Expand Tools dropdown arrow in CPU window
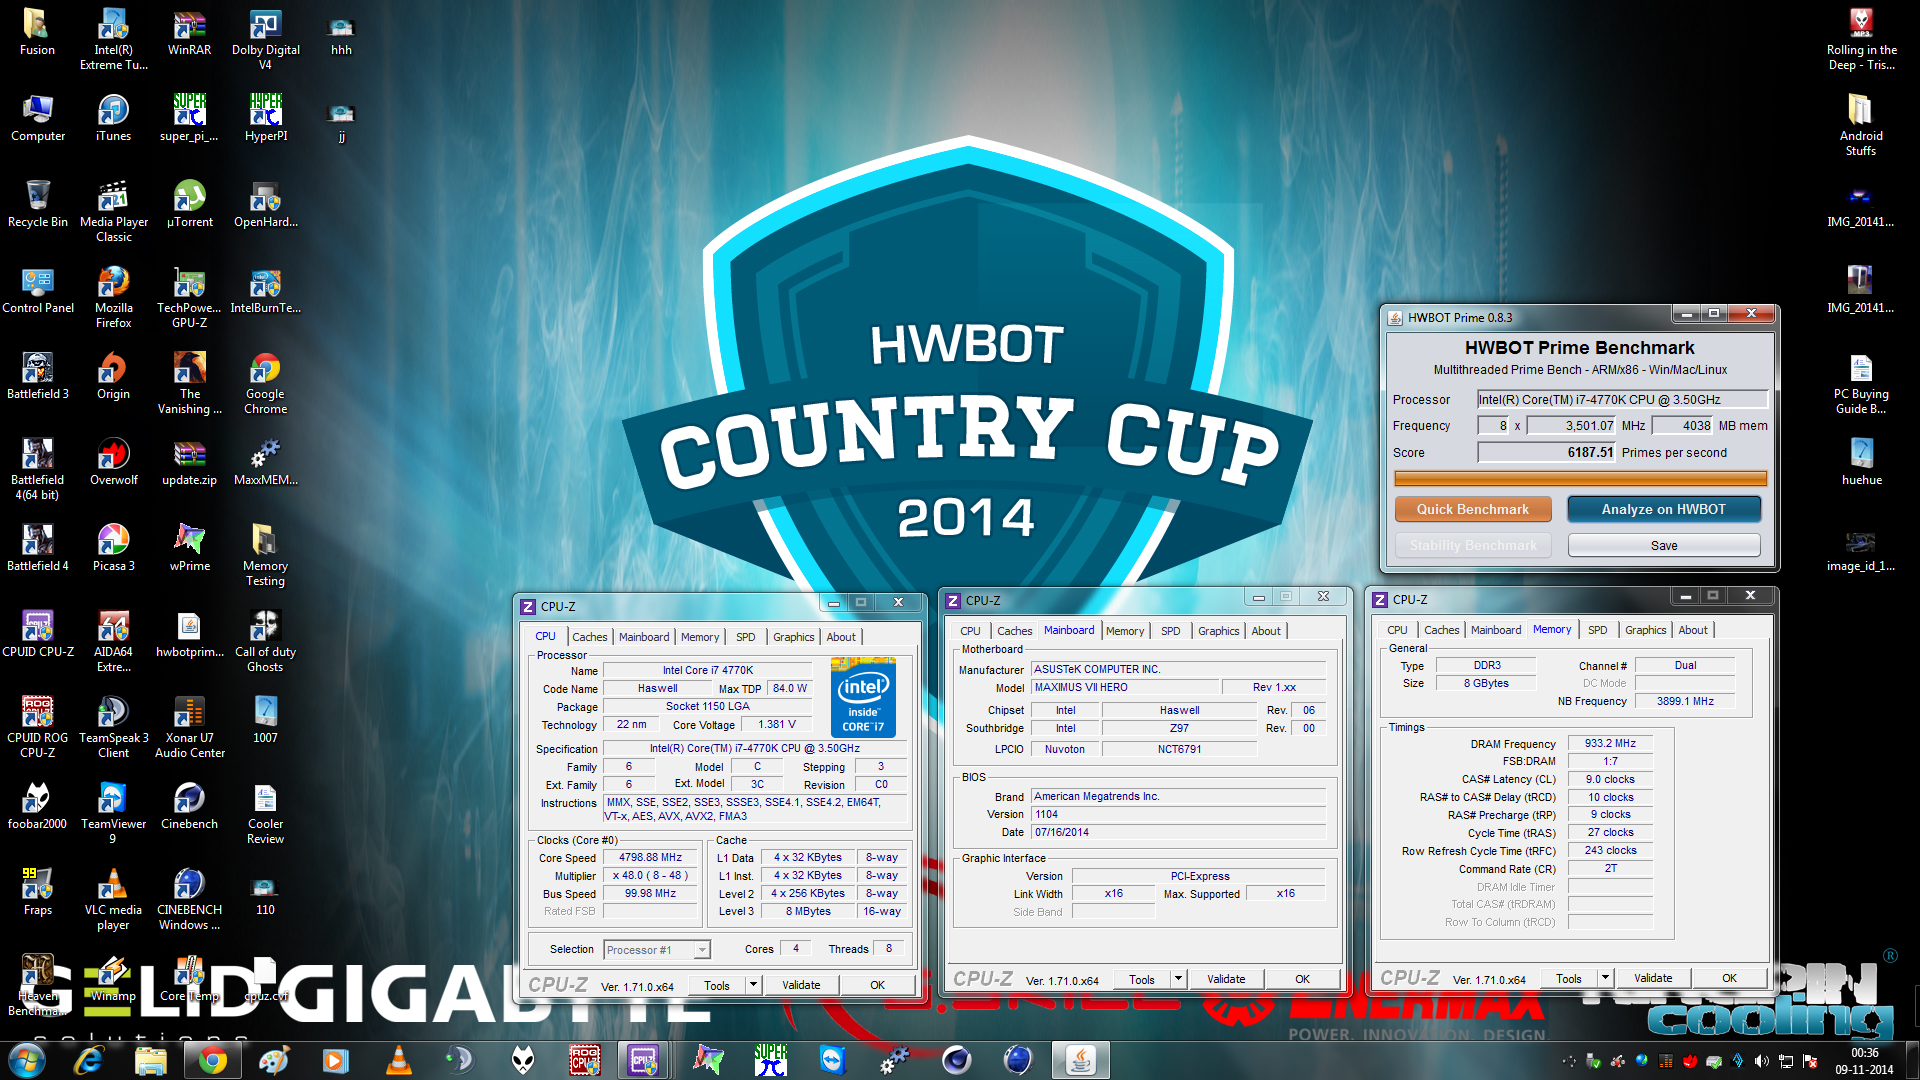1920x1080 pixels. 753,985
